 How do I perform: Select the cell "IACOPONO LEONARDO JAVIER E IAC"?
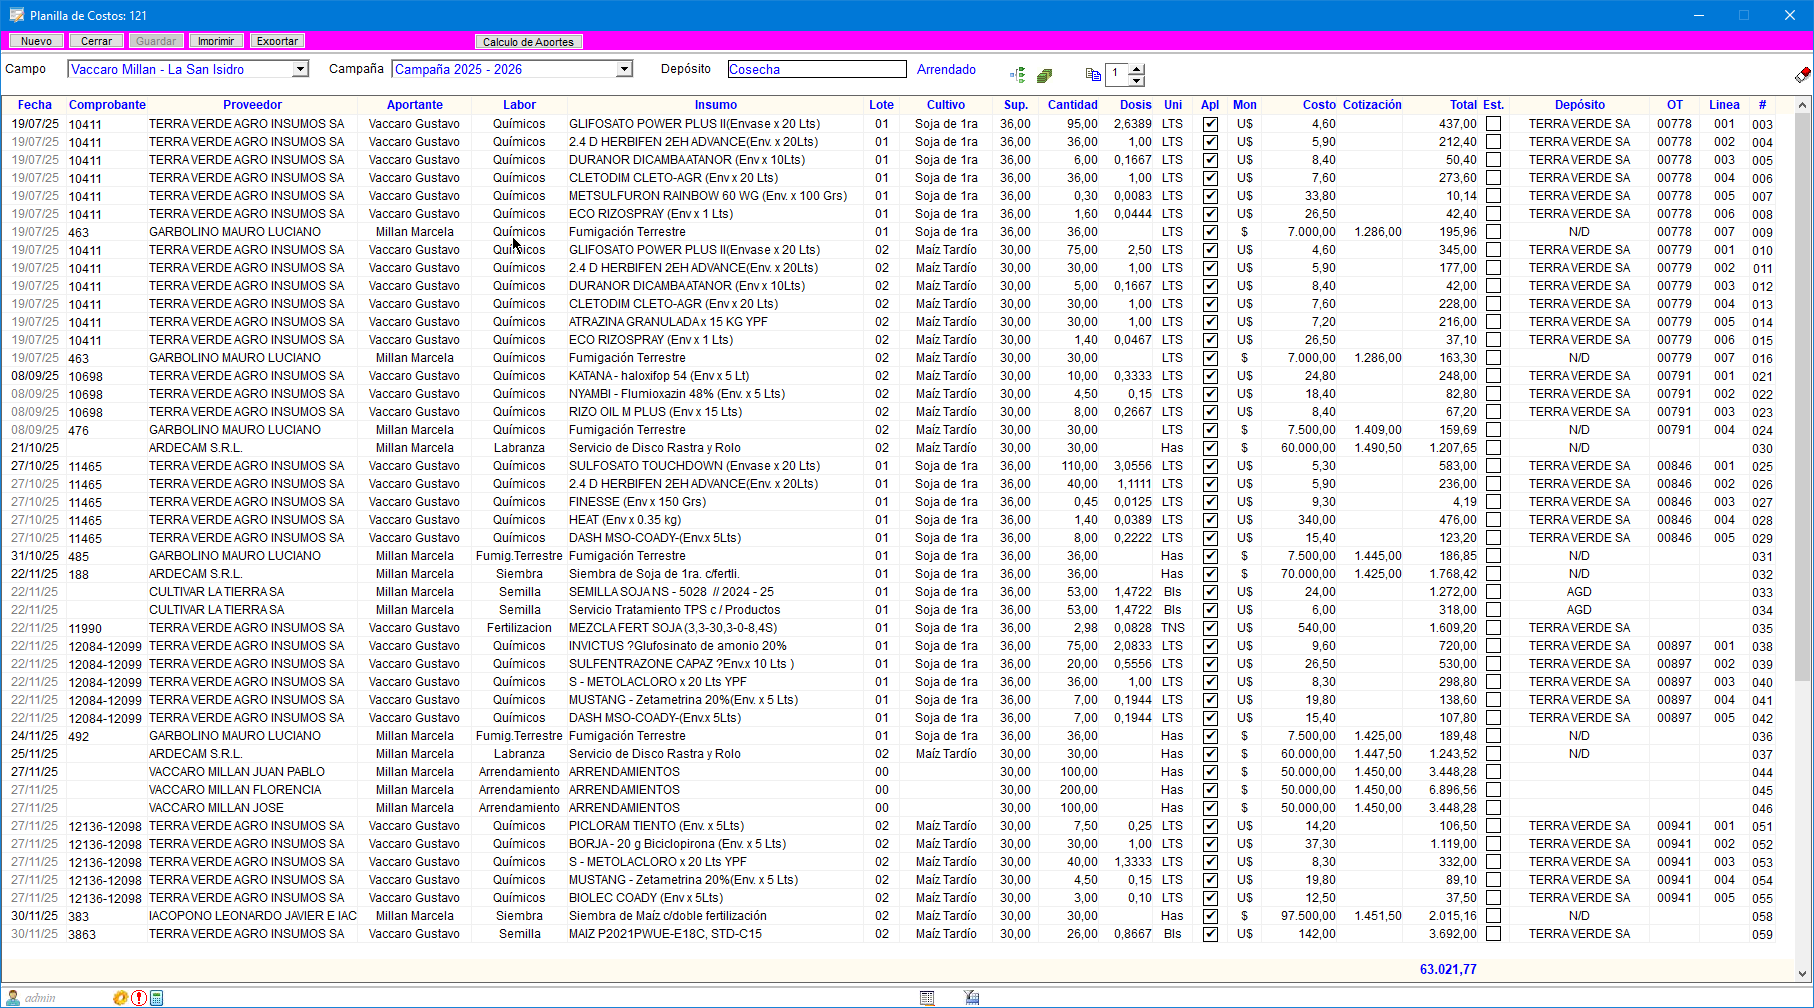tap(252, 916)
